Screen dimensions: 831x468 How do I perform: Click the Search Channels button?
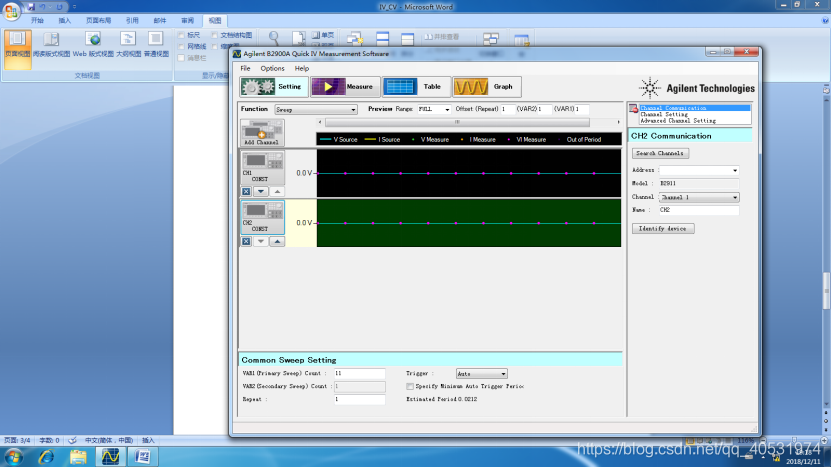pyautogui.click(x=660, y=153)
